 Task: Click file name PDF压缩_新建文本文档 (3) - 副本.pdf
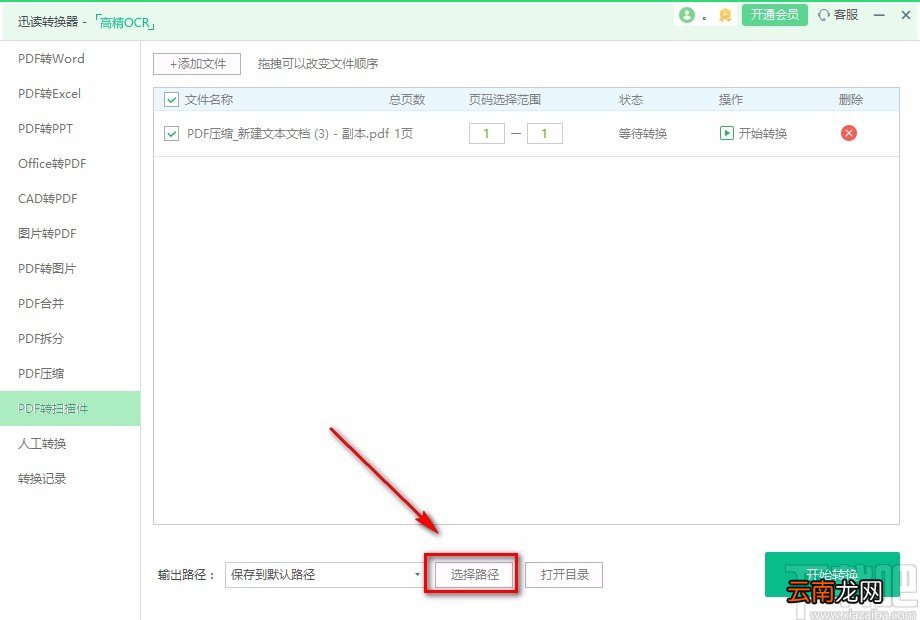click(288, 134)
